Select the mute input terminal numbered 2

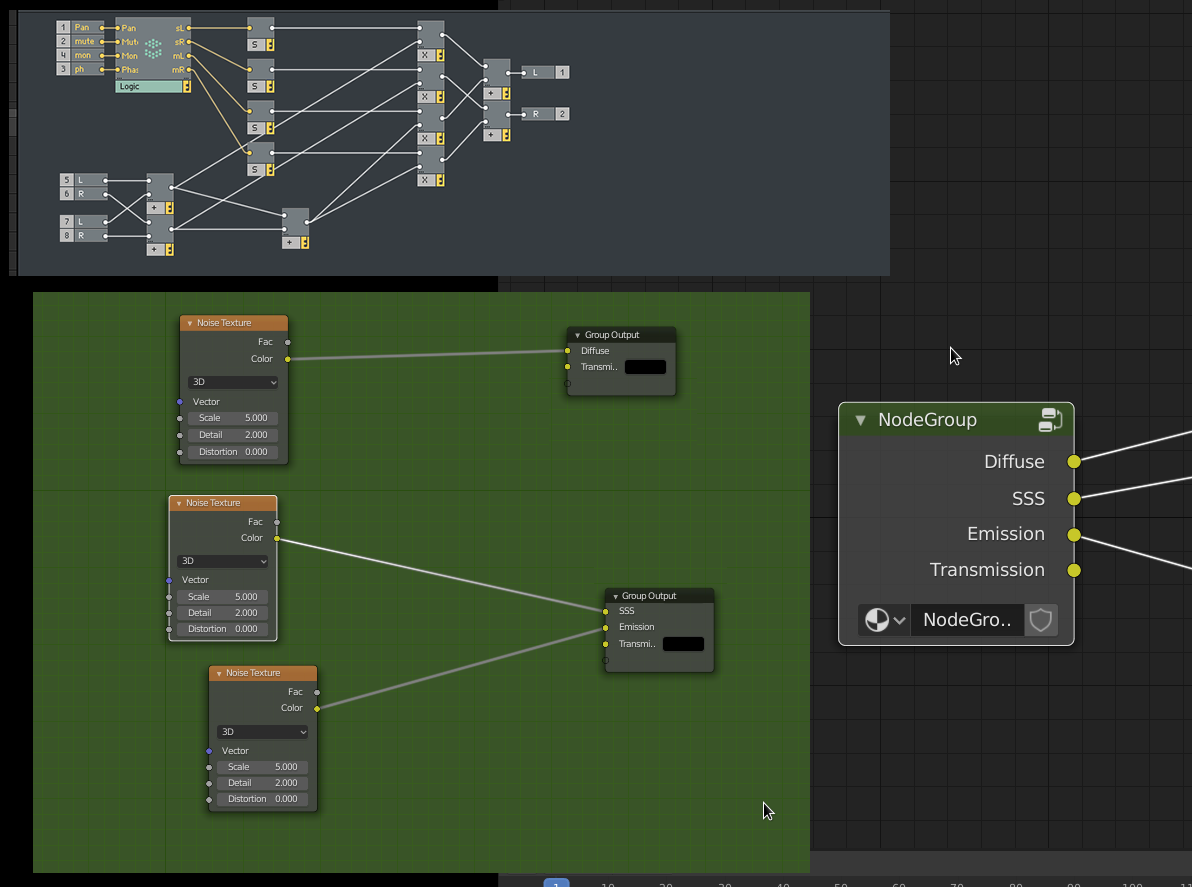[x=80, y=41]
